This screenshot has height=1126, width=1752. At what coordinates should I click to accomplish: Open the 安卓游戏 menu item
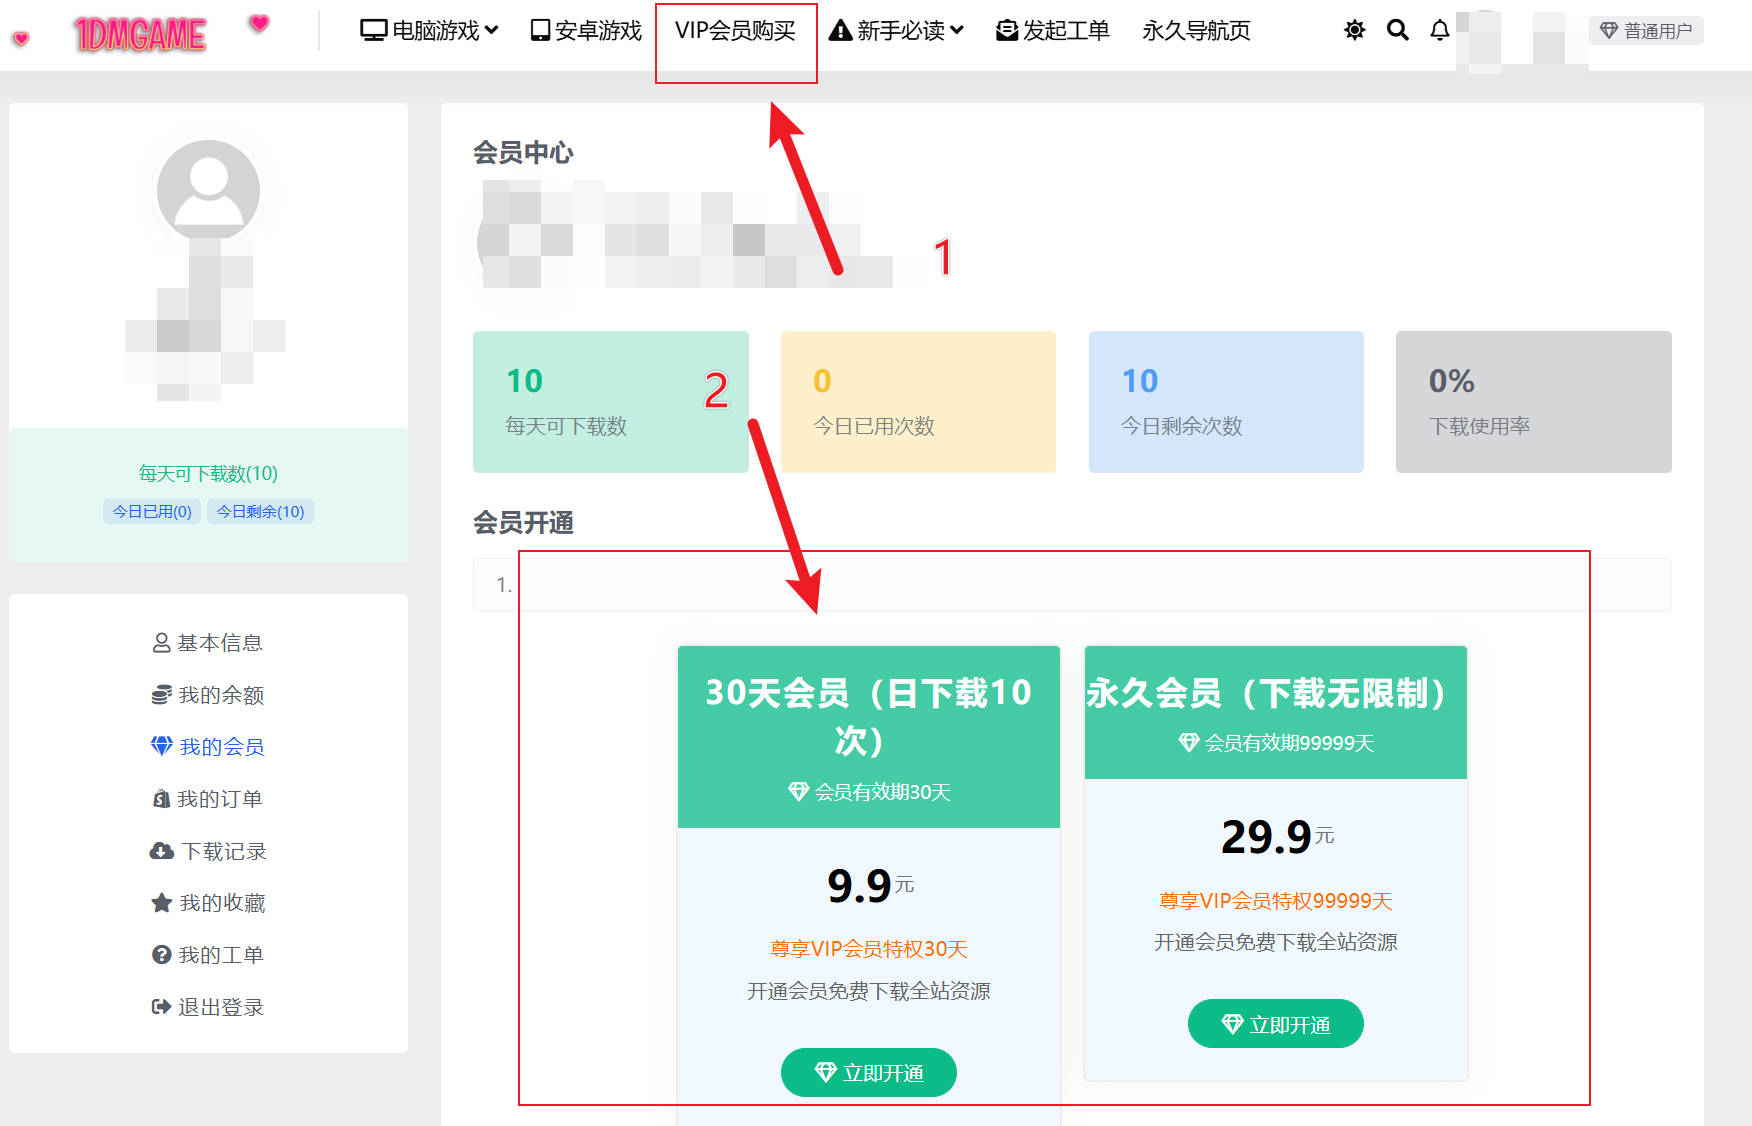point(586,31)
